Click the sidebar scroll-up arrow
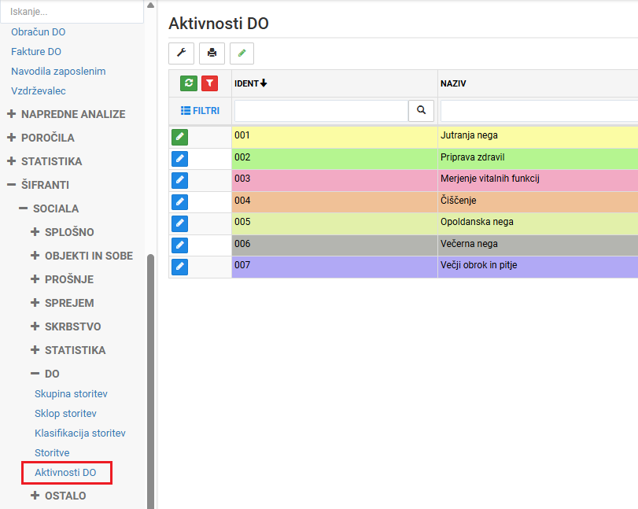Viewport: 638px width, 509px height. pos(151,5)
